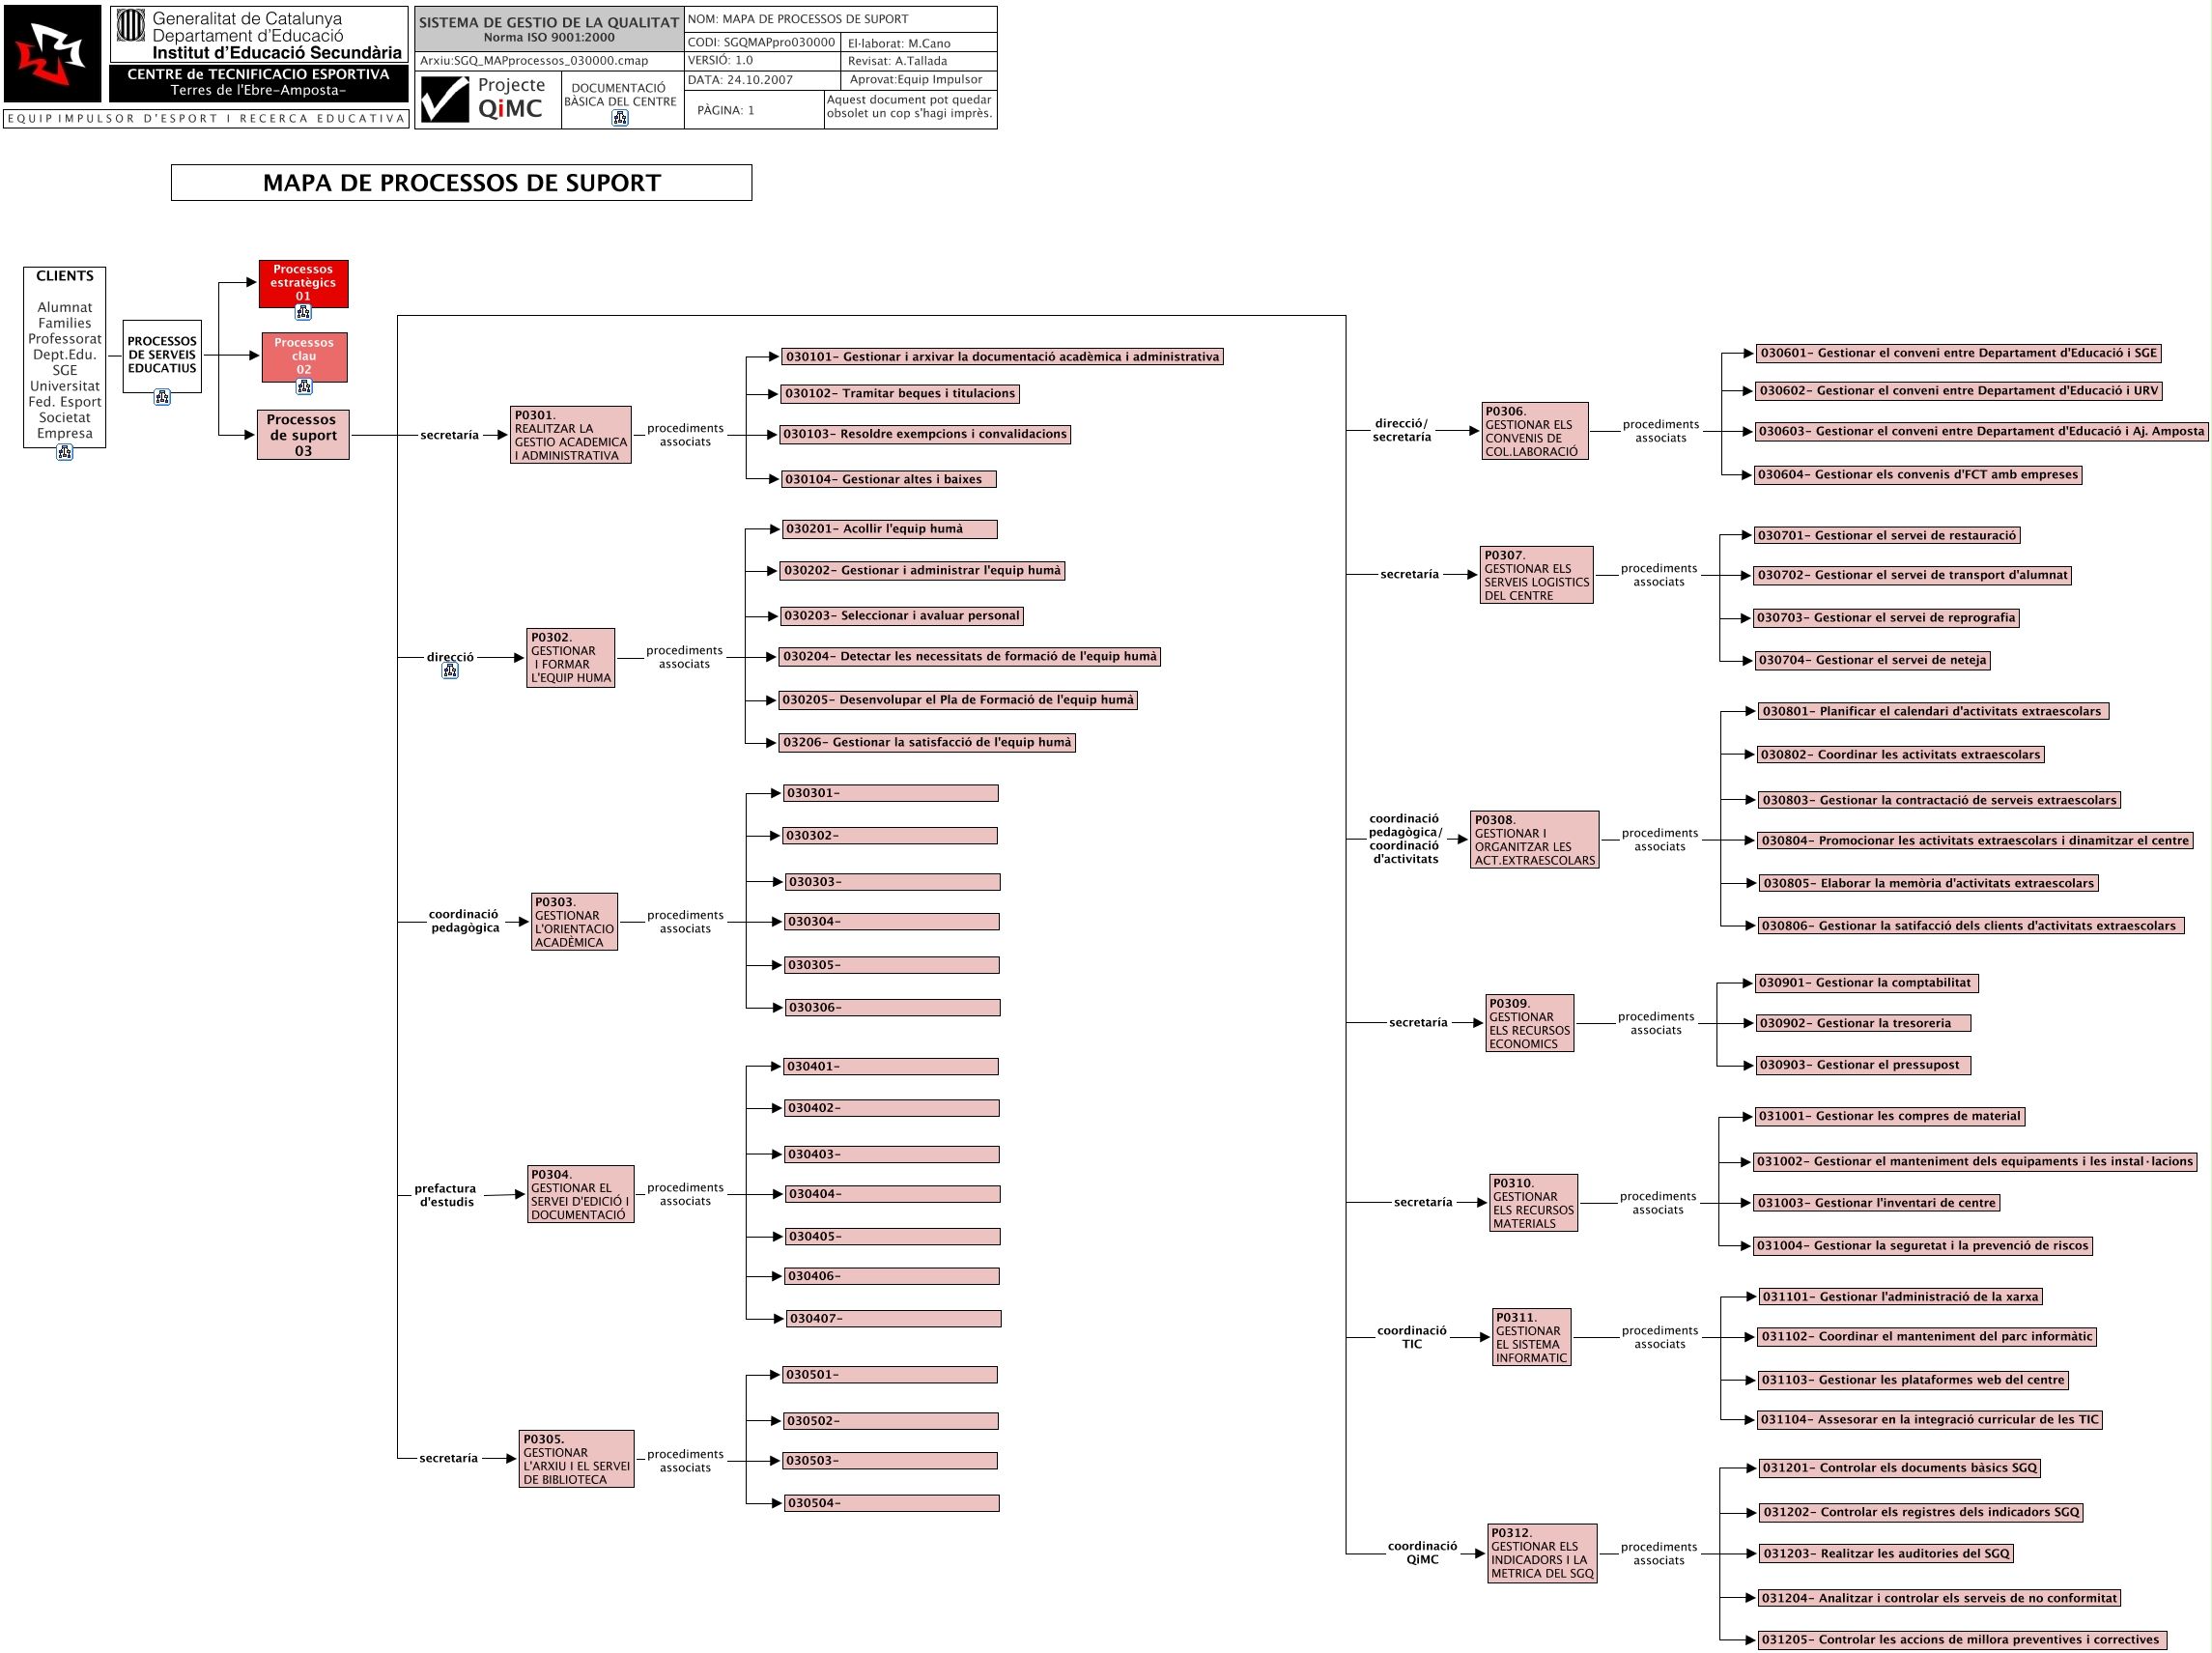Click the link icon under direcció label
The image size is (2212, 1653).
pyautogui.click(x=450, y=672)
